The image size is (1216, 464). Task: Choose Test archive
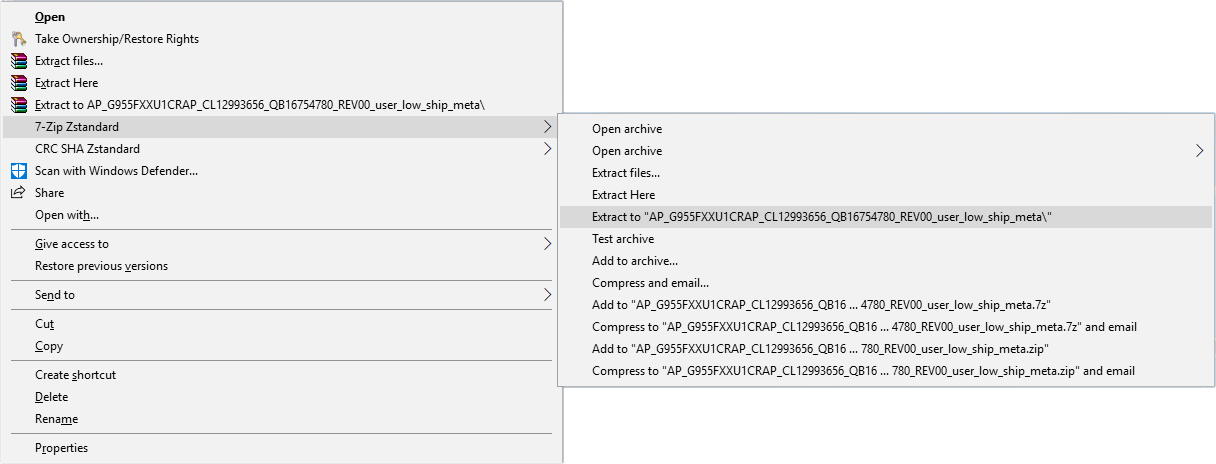[886, 239]
